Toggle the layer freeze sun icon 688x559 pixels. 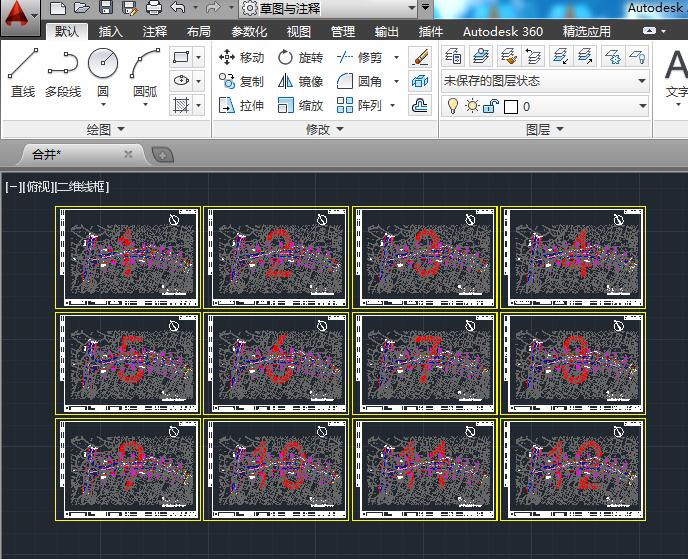471,106
